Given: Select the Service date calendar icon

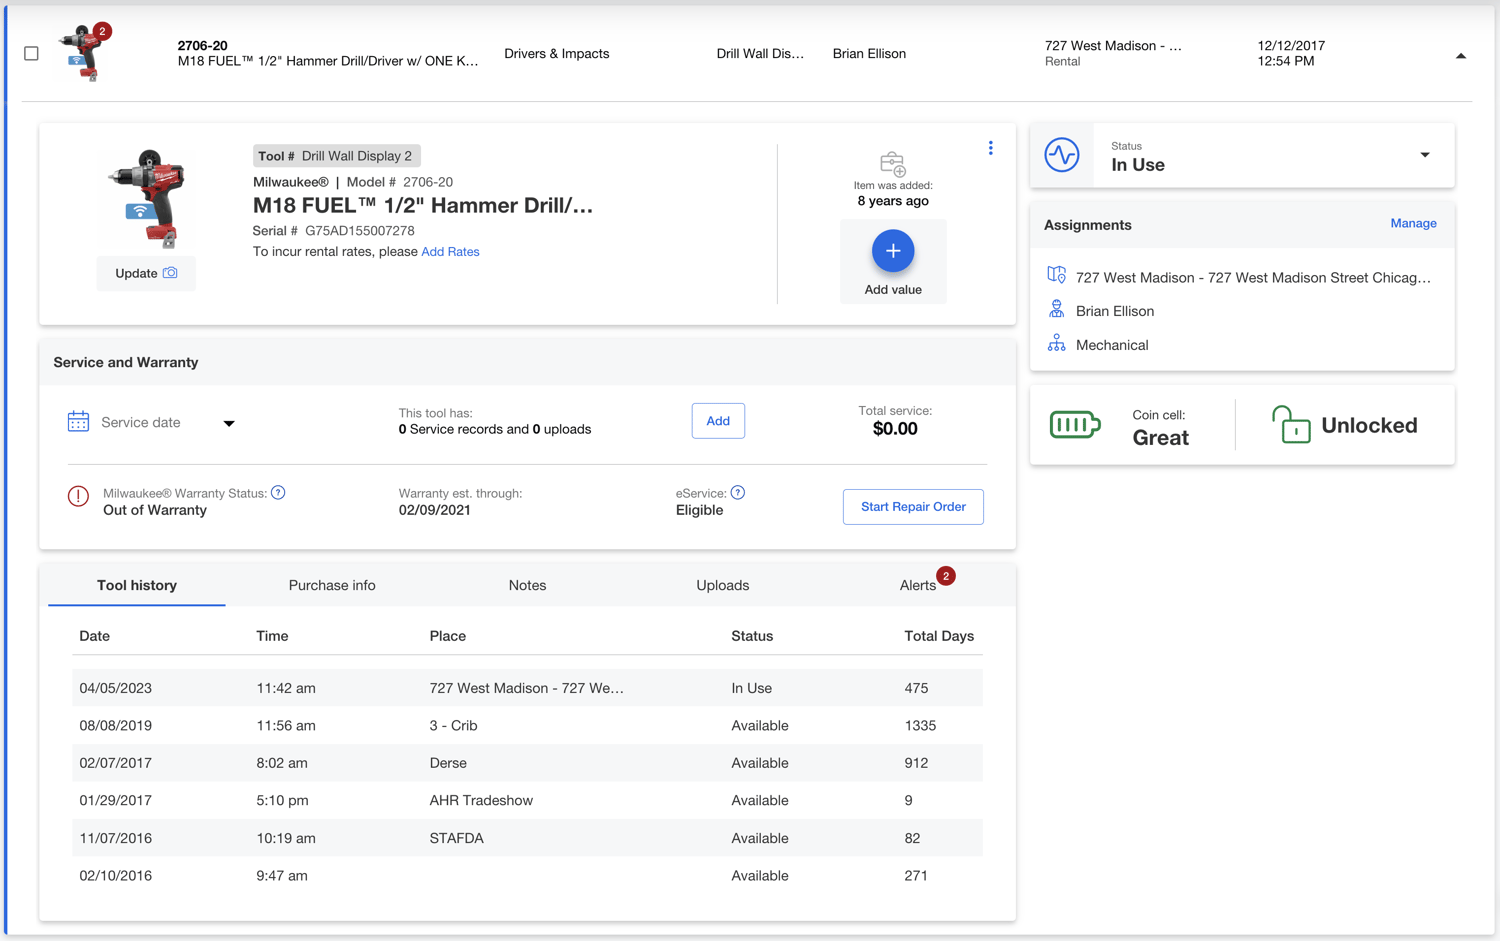Looking at the screenshot, I should tap(78, 421).
